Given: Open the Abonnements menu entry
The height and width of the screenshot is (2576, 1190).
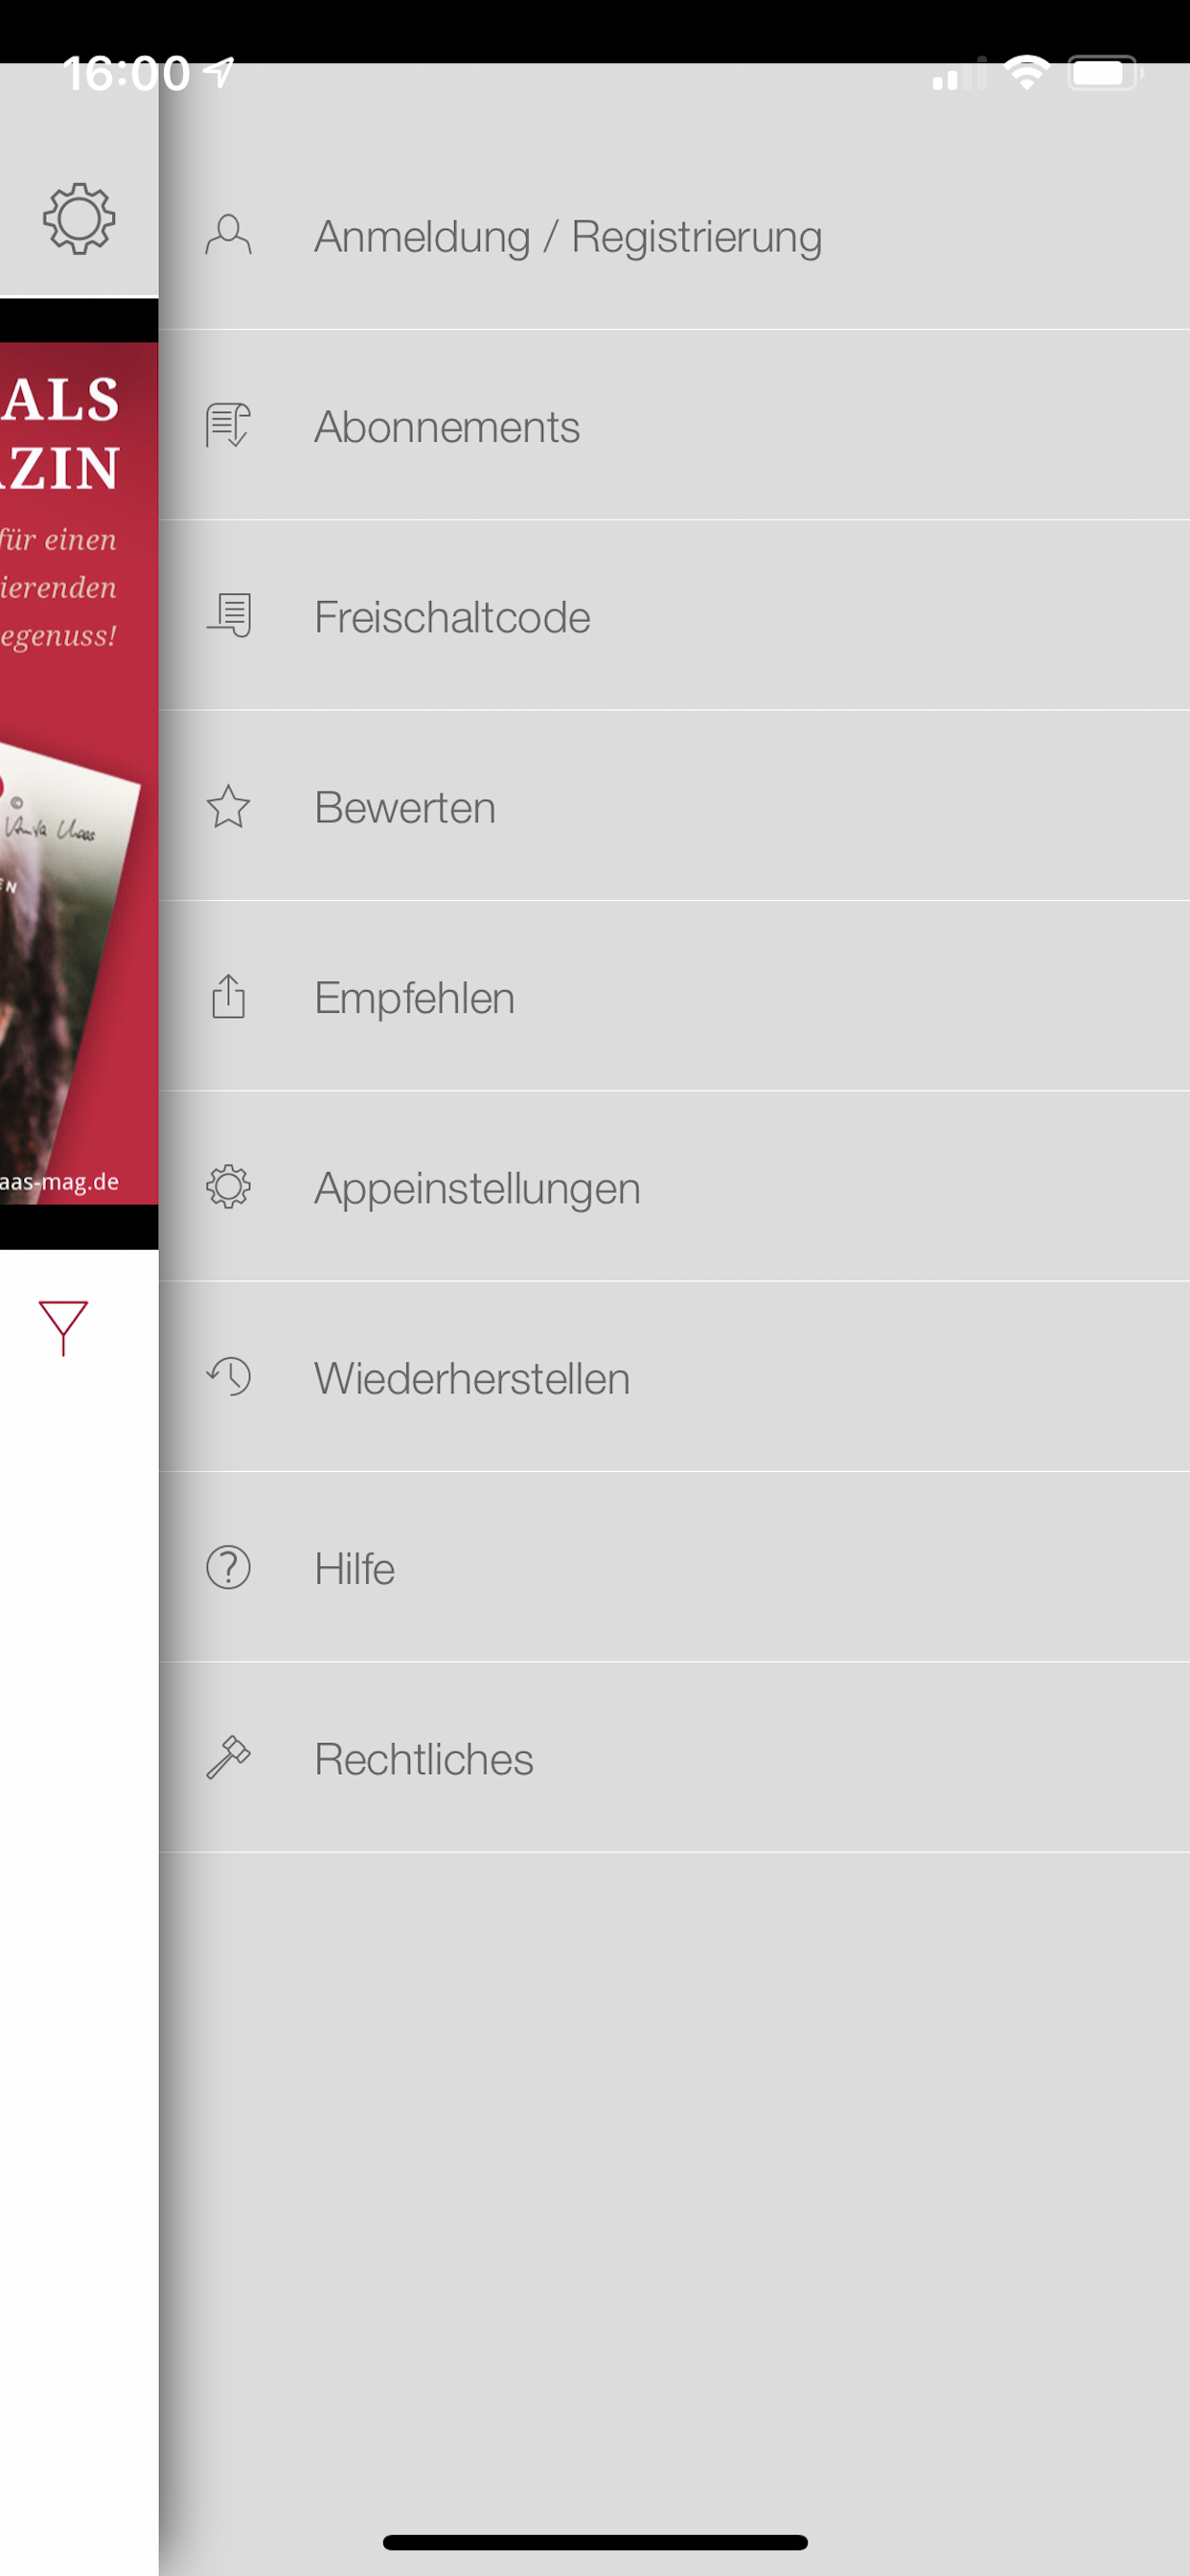Looking at the screenshot, I should (674, 425).
